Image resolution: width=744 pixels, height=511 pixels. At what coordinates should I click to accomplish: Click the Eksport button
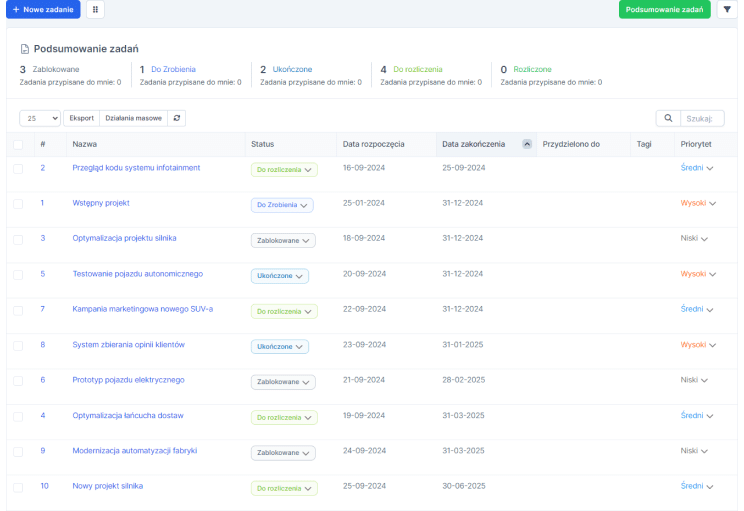[x=82, y=118]
